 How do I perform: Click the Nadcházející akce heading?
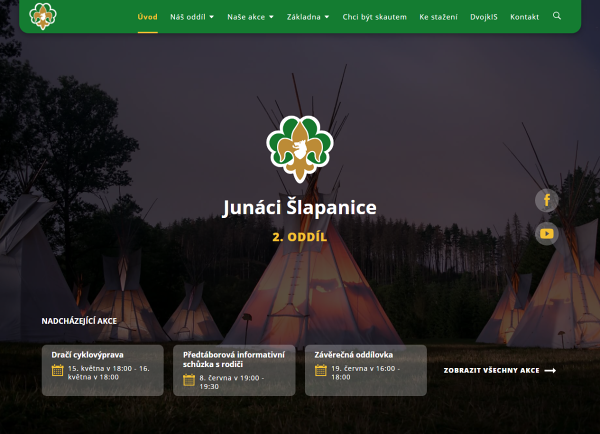[79, 321]
